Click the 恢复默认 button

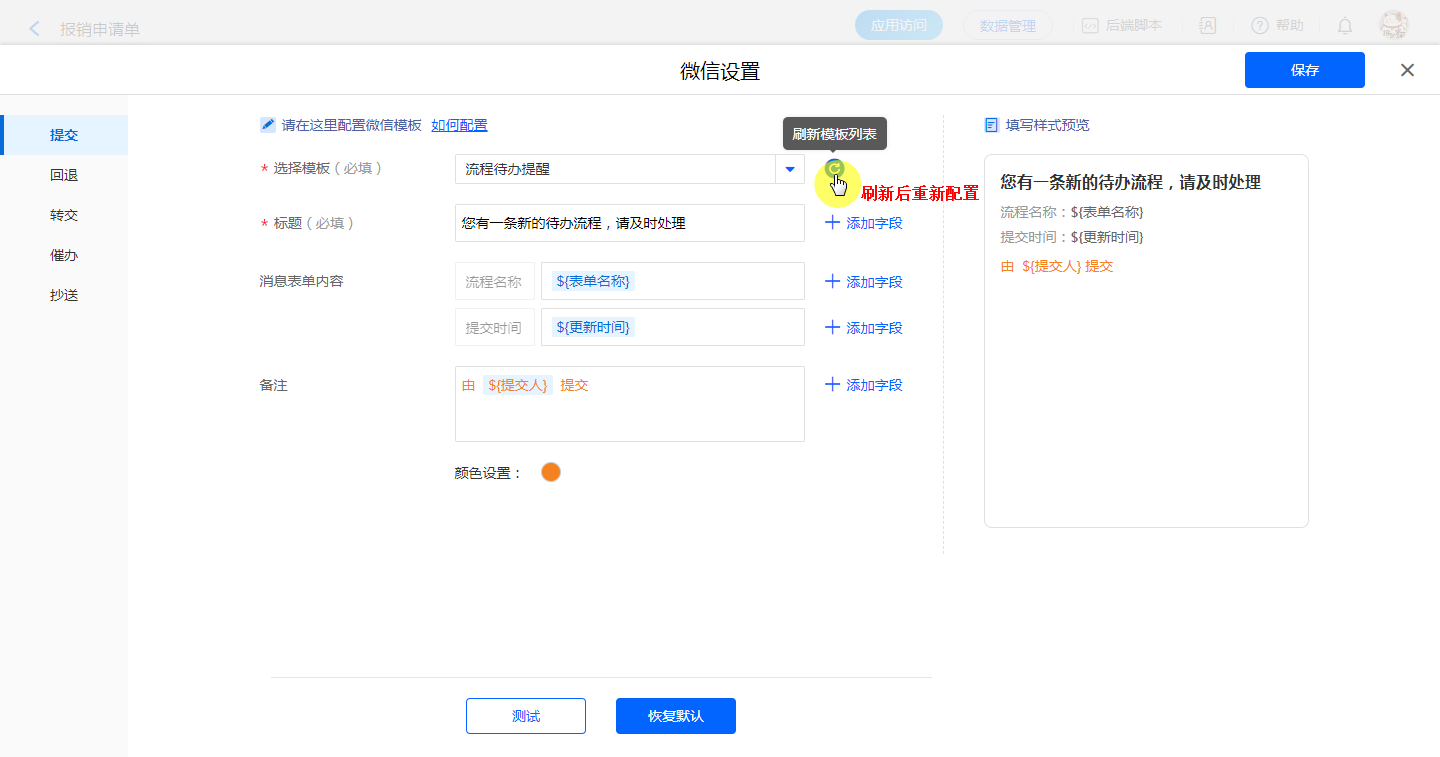point(676,716)
